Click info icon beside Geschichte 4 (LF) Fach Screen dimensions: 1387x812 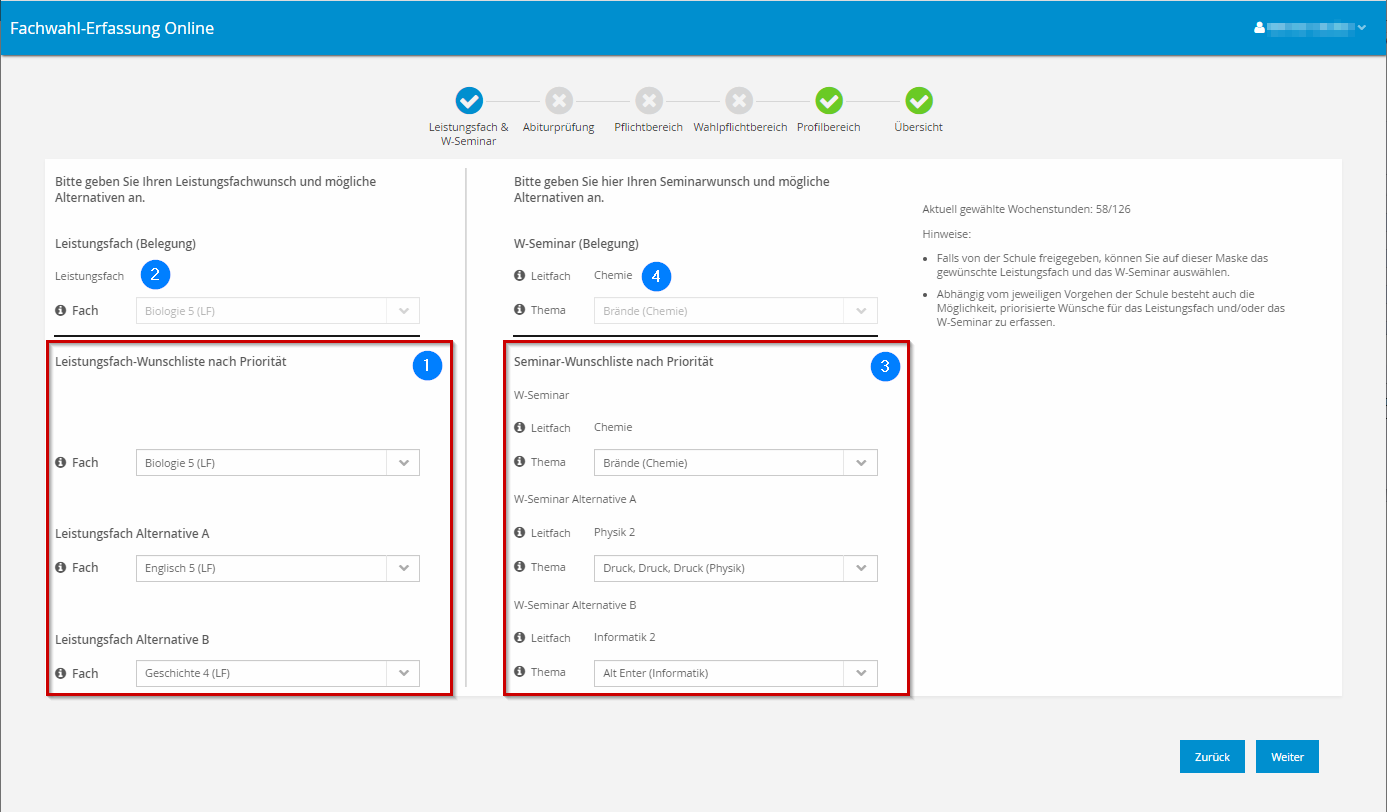pos(61,673)
